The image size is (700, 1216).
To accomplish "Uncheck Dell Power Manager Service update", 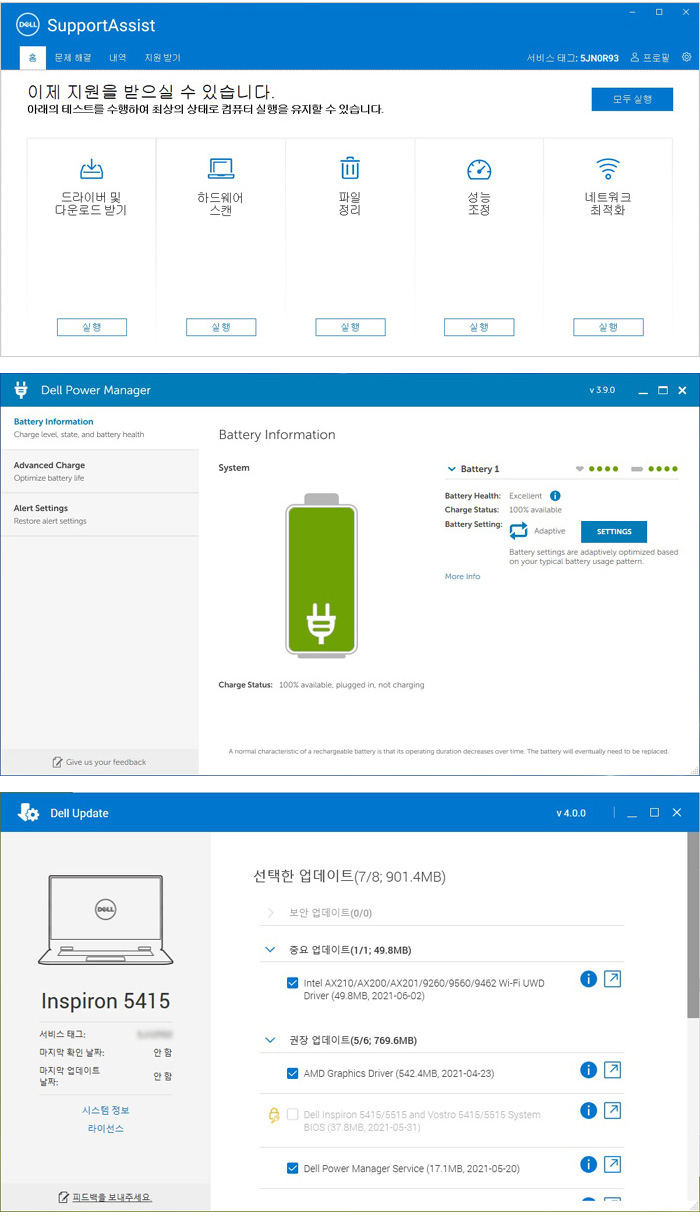I will pyautogui.click(x=292, y=1168).
